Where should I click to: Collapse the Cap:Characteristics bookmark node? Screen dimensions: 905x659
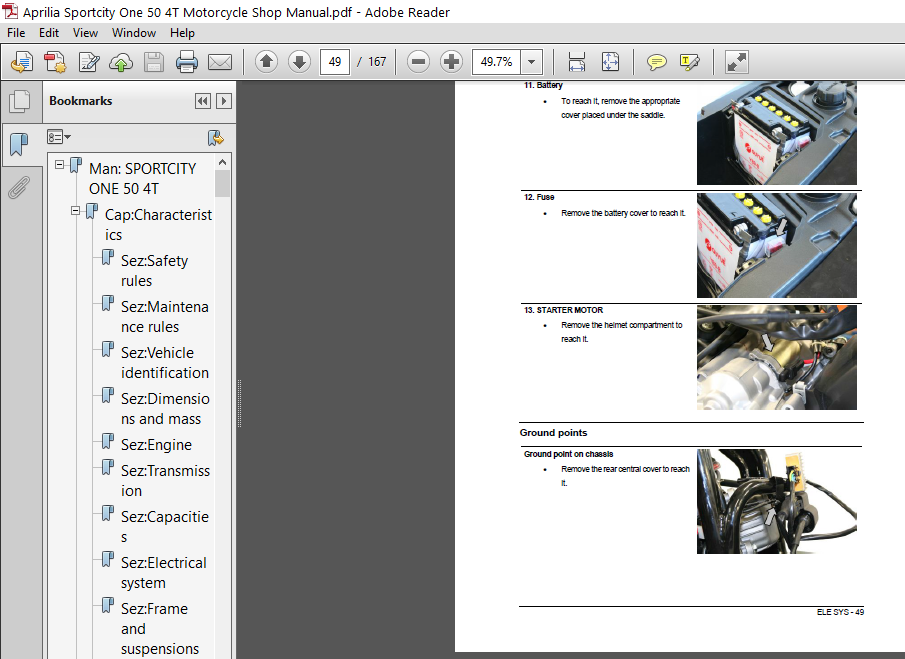(x=76, y=211)
